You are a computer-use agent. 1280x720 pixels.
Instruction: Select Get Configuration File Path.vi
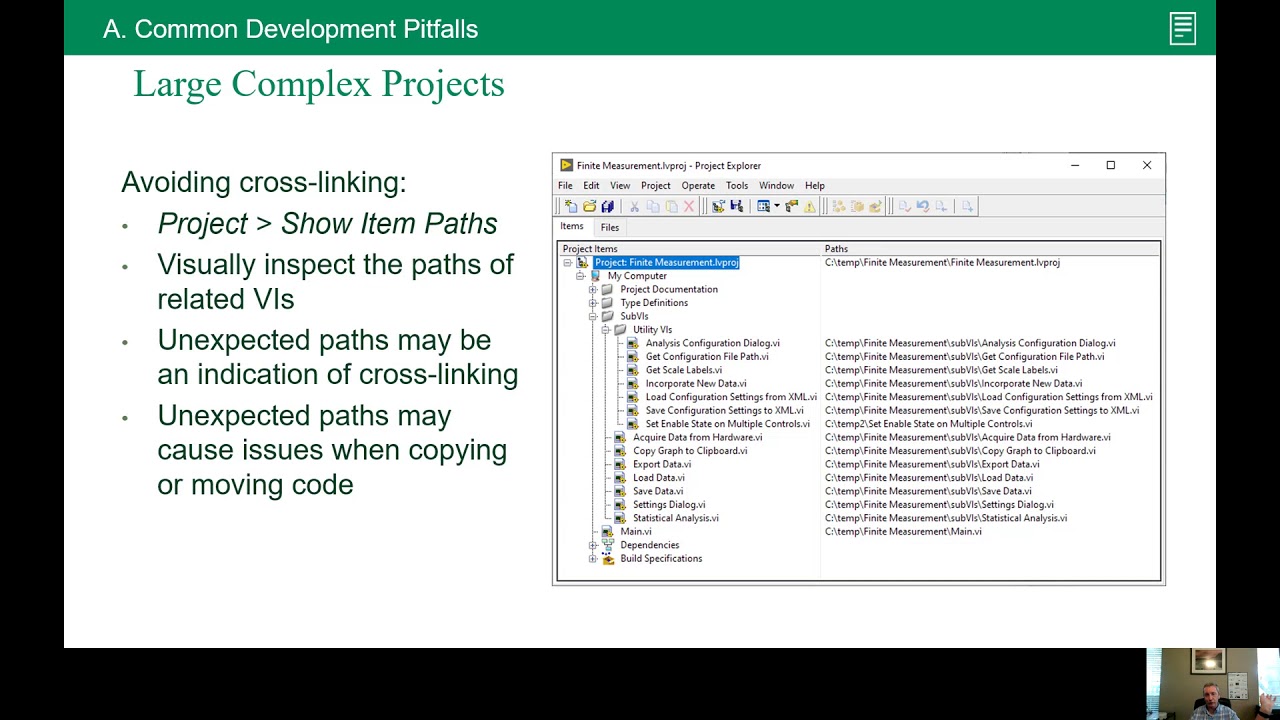pos(707,357)
